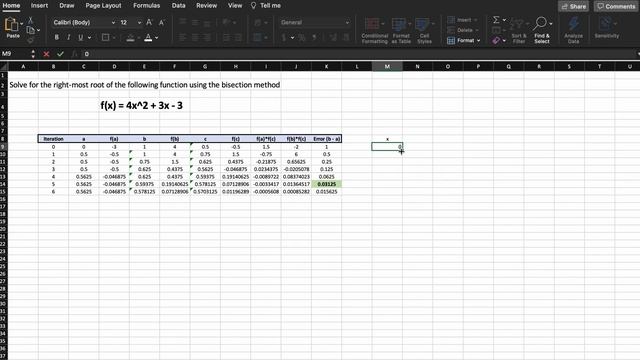Select column M header
The image size is (640, 360).
pyautogui.click(x=387, y=66)
